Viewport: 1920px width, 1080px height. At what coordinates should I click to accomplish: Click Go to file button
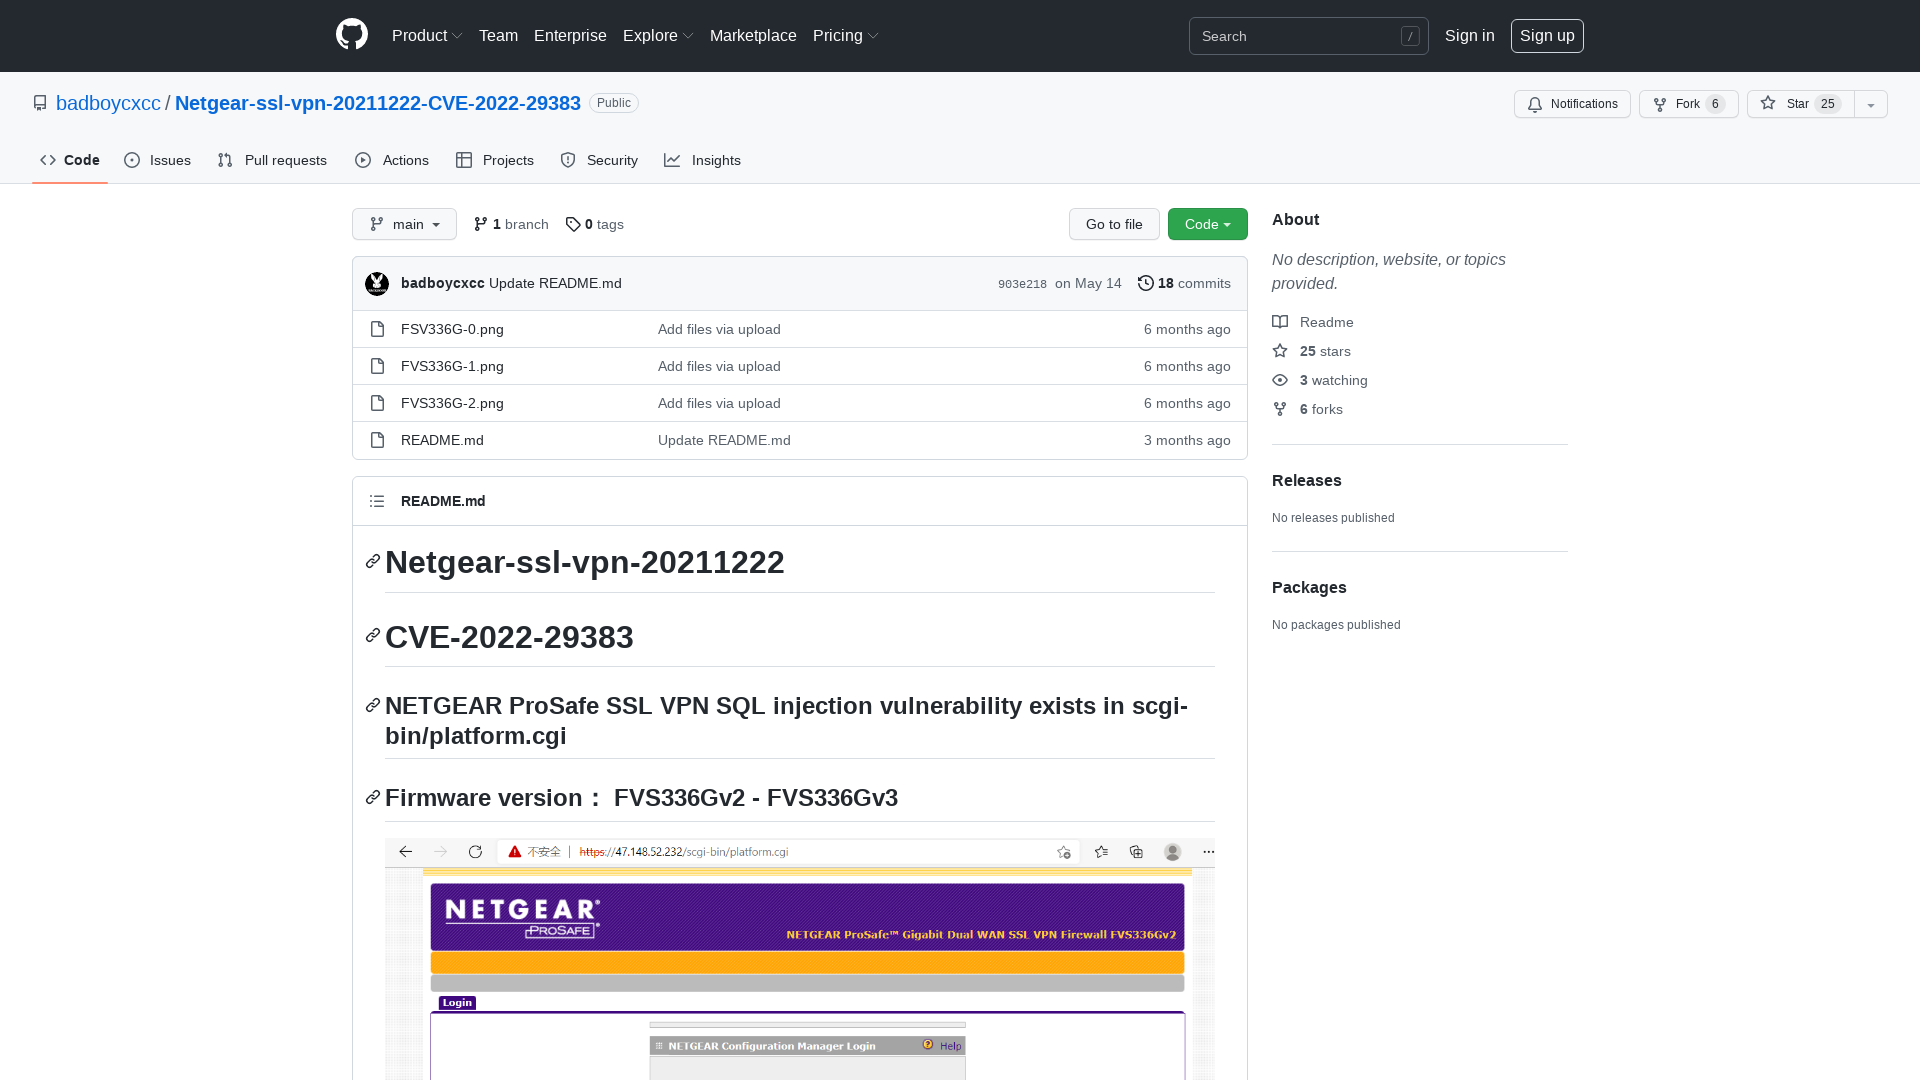click(x=1114, y=224)
